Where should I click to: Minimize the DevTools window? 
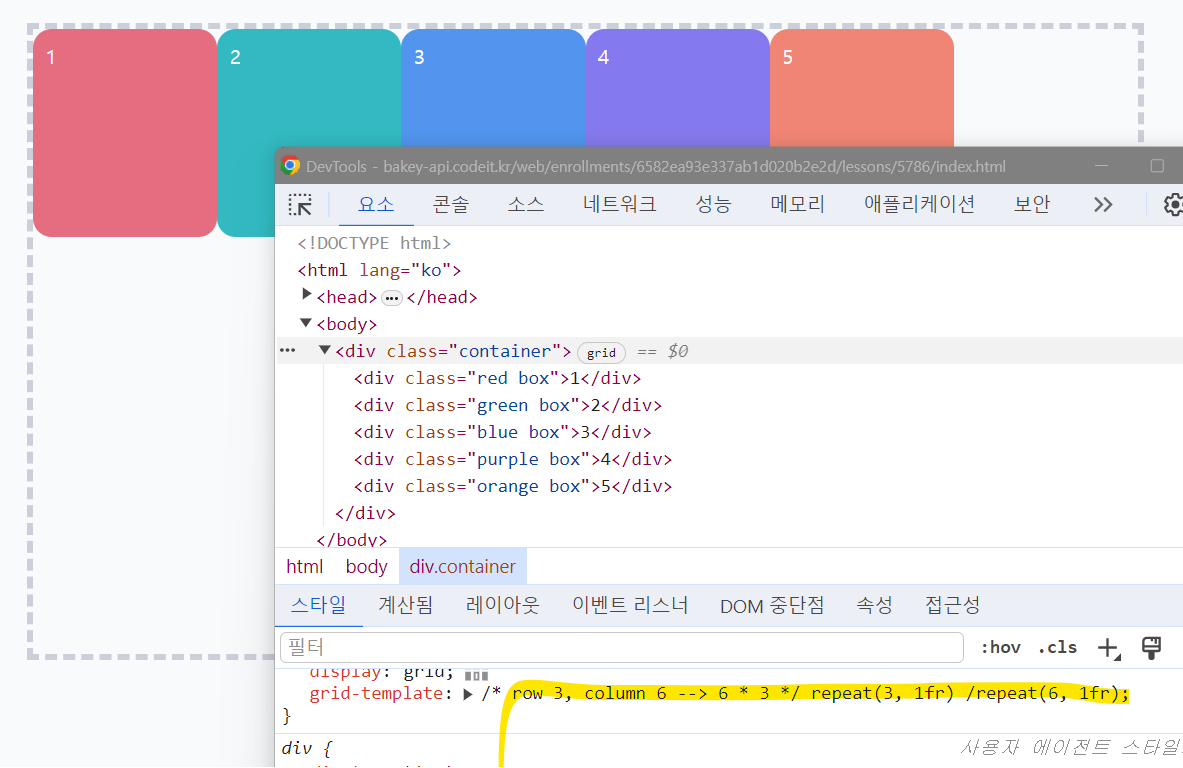point(1102,166)
